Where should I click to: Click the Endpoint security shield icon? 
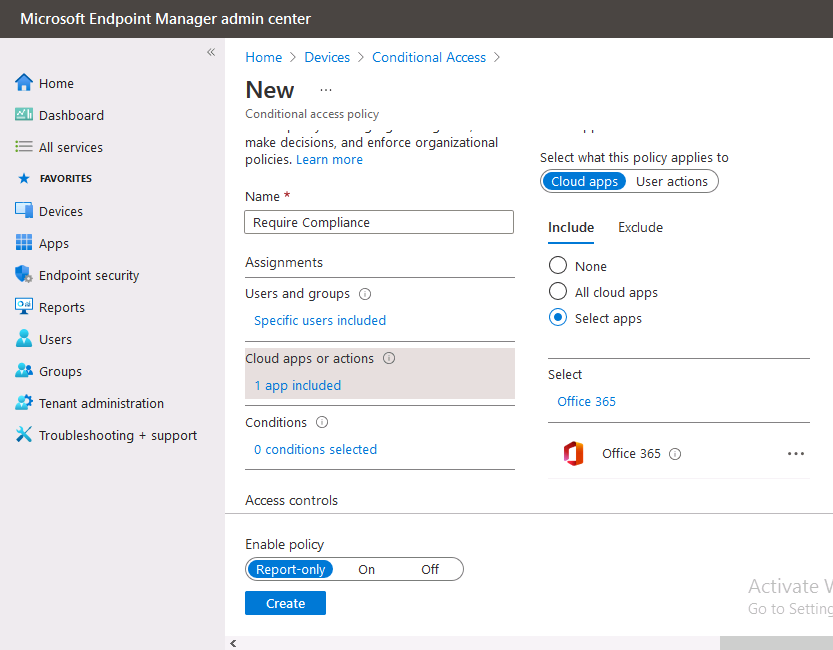coord(23,275)
